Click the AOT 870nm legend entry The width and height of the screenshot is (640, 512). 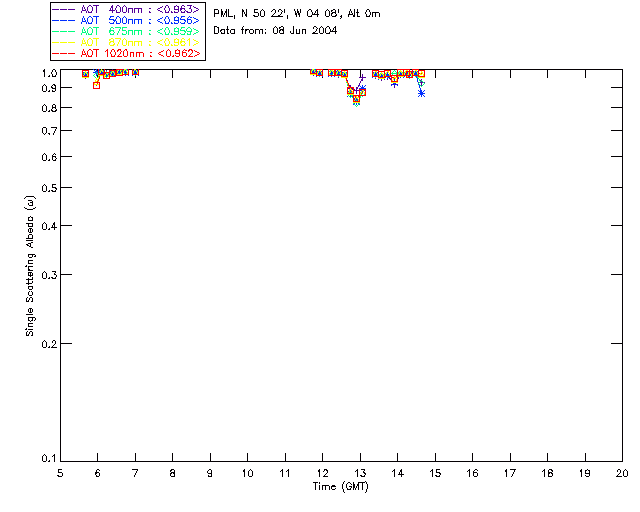click(126, 42)
